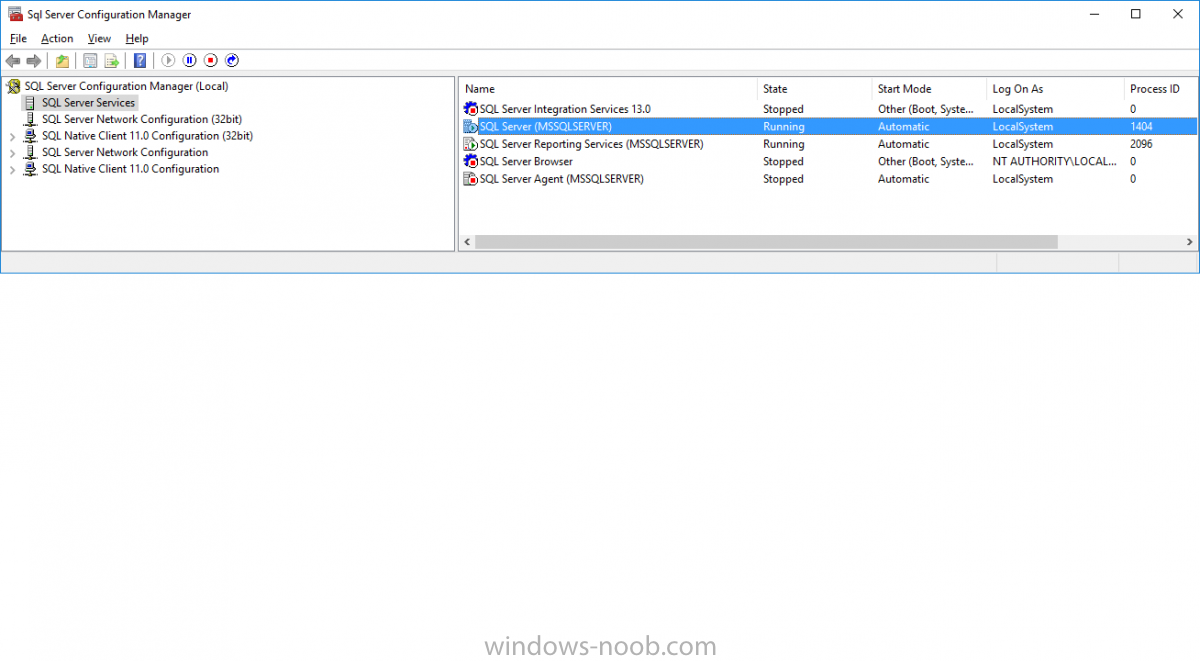Select SQL Server Configuration Manager (Local) root
The height and width of the screenshot is (661, 1200).
pyautogui.click(x=126, y=86)
